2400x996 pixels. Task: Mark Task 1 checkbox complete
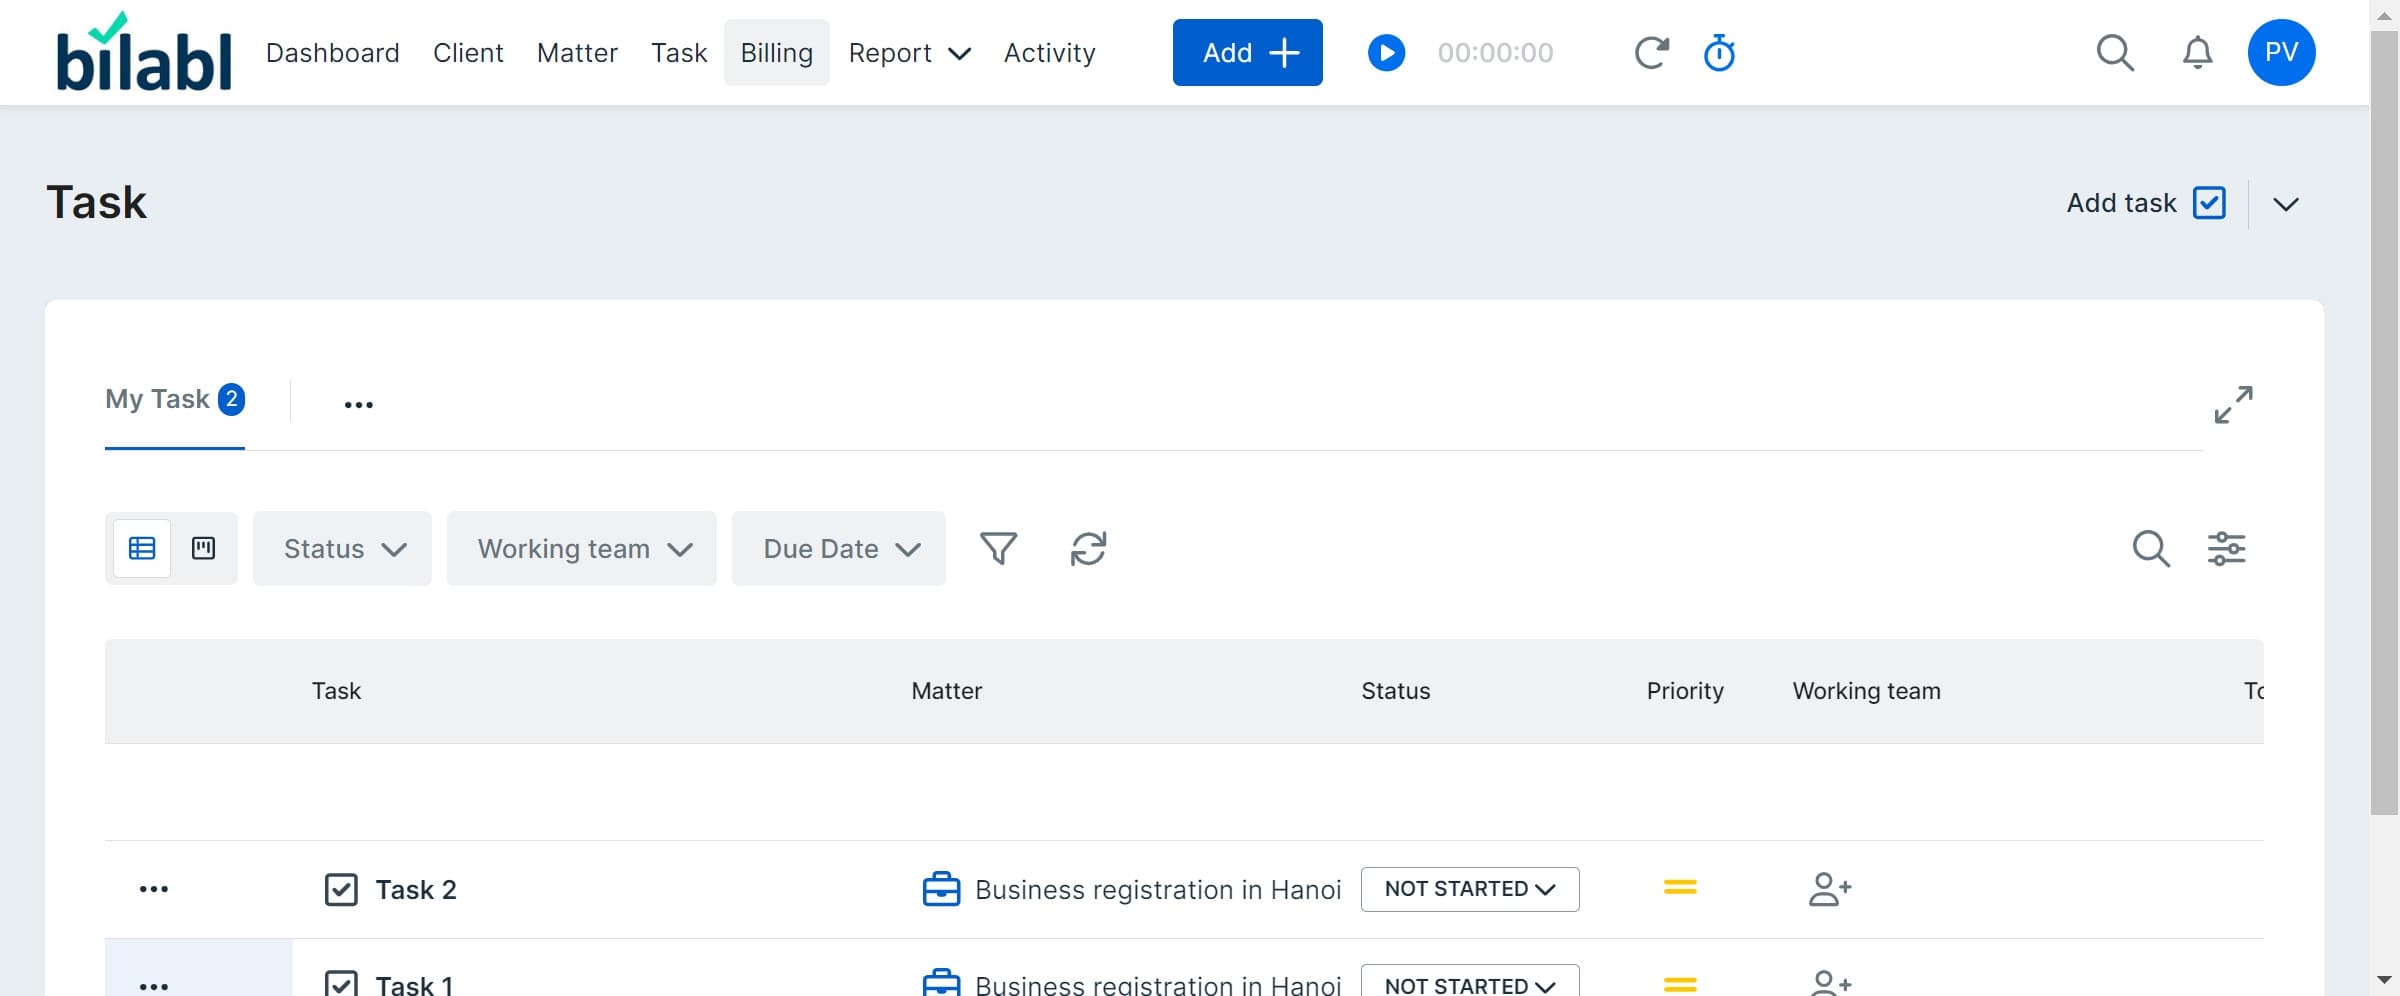[x=341, y=984]
